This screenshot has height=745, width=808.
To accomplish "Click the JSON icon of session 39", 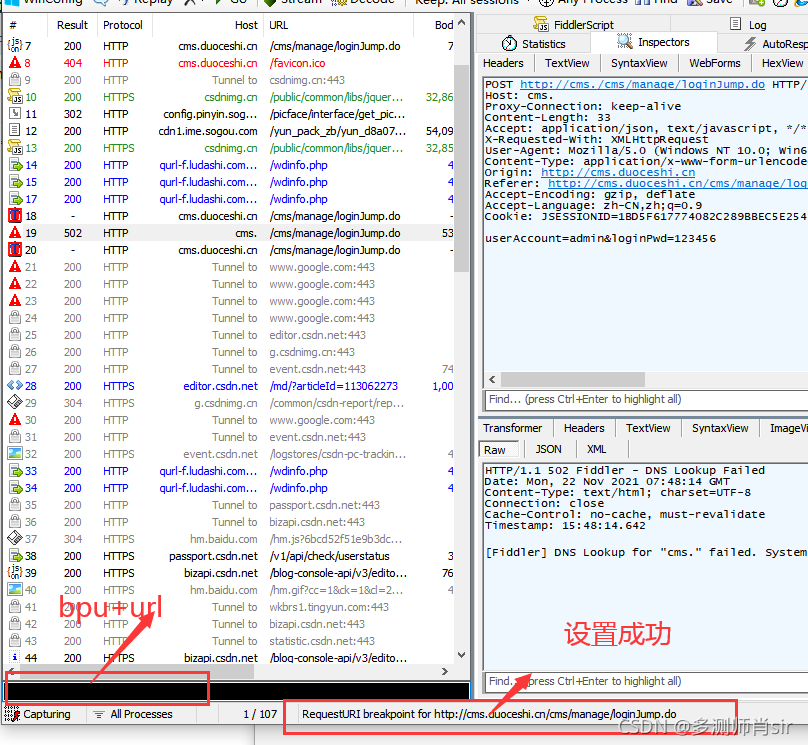I will coord(14,572).
